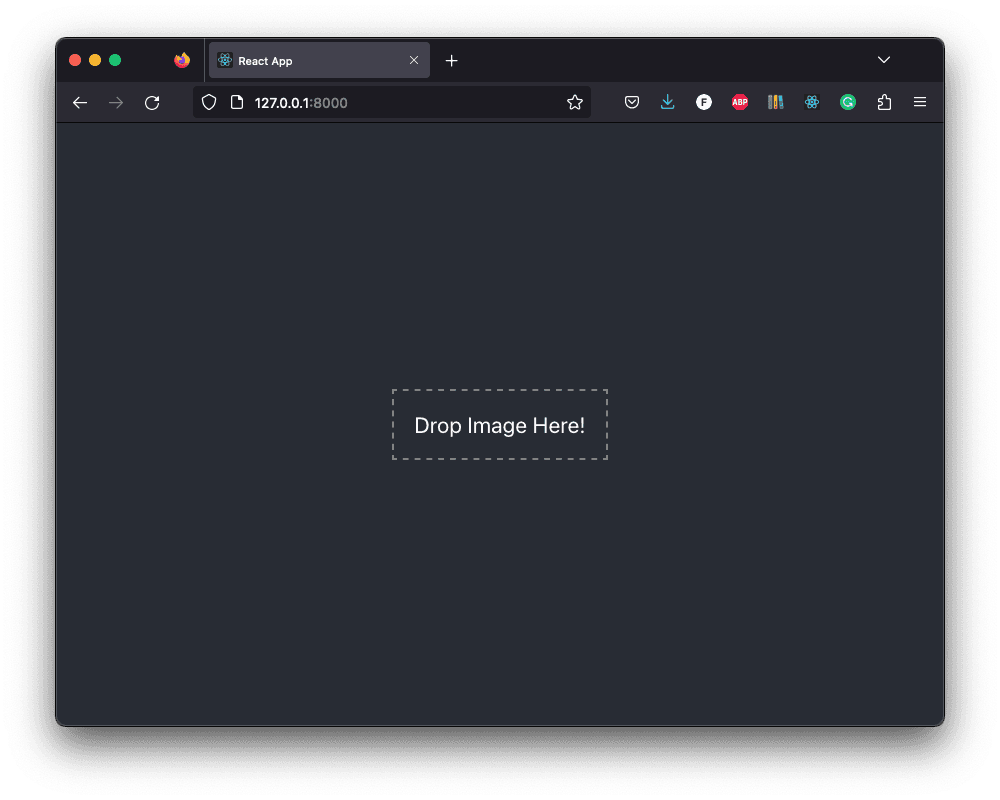Show site information page icon
This screenshot has height=800, width=1000.
point(237,103)
